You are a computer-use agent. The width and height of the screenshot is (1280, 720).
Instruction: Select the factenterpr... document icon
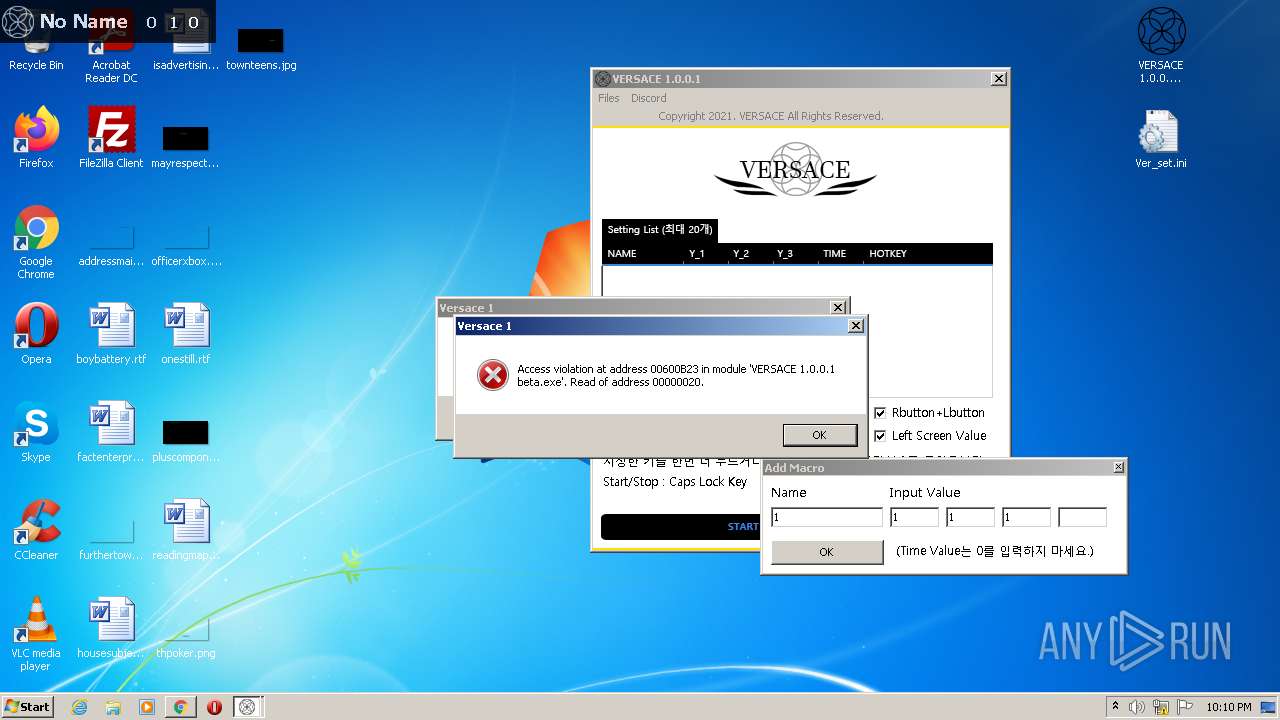[x=111, y=432]
